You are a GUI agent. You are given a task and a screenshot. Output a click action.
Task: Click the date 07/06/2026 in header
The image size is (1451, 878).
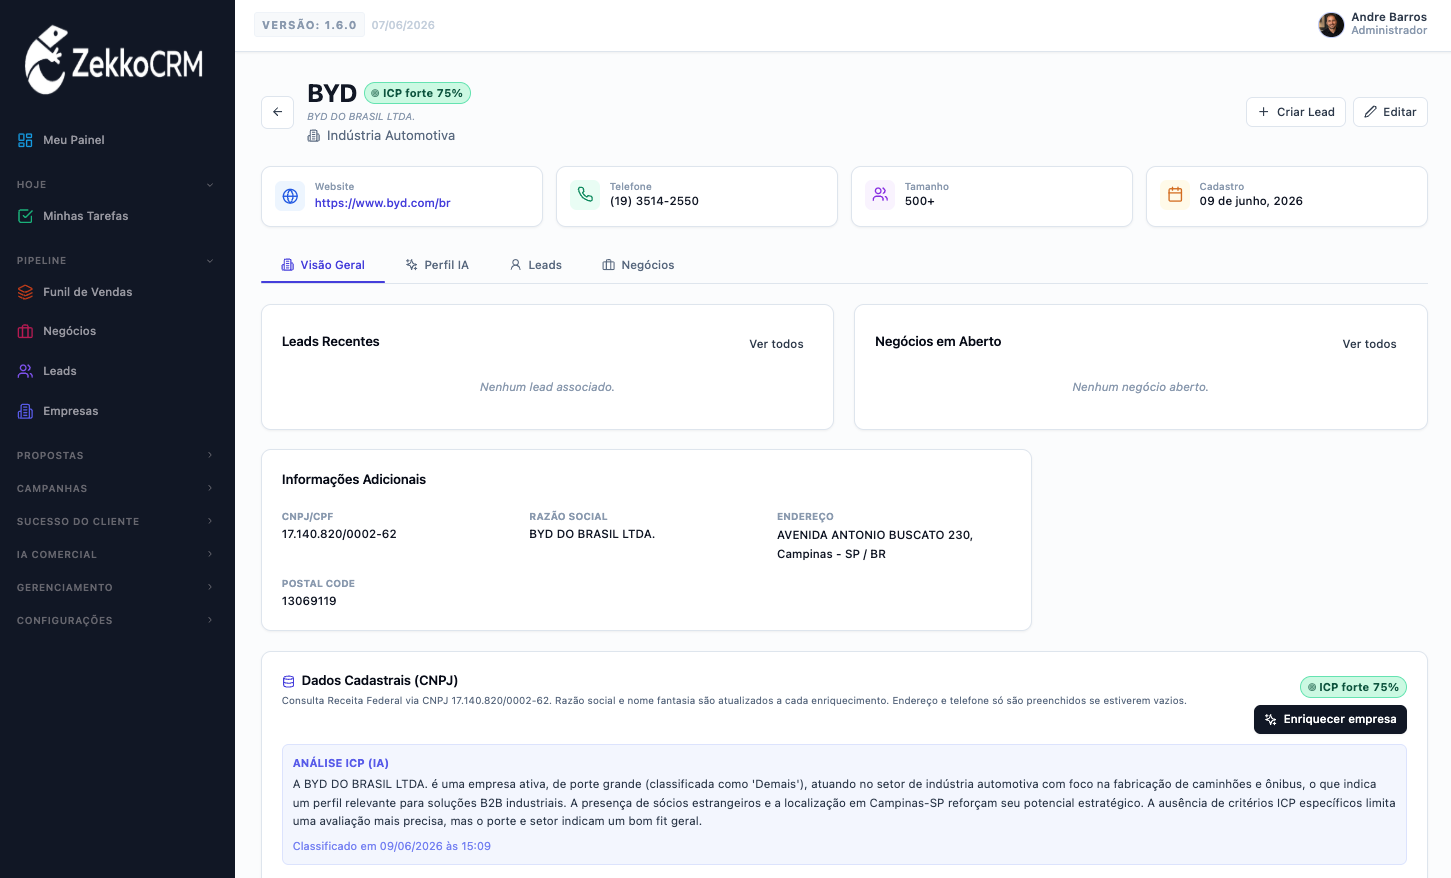coord(403,25)
